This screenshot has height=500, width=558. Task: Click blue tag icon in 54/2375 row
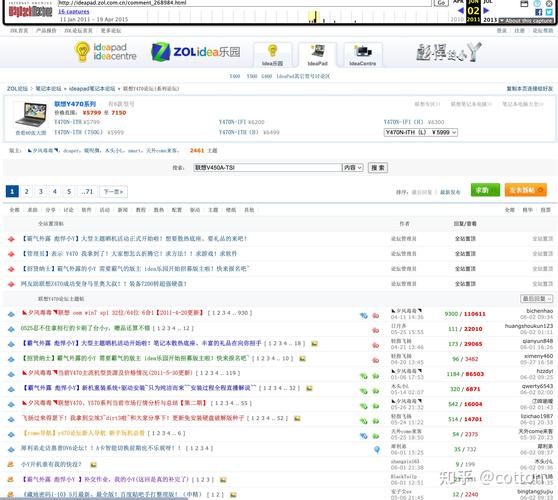click(363, 436)
